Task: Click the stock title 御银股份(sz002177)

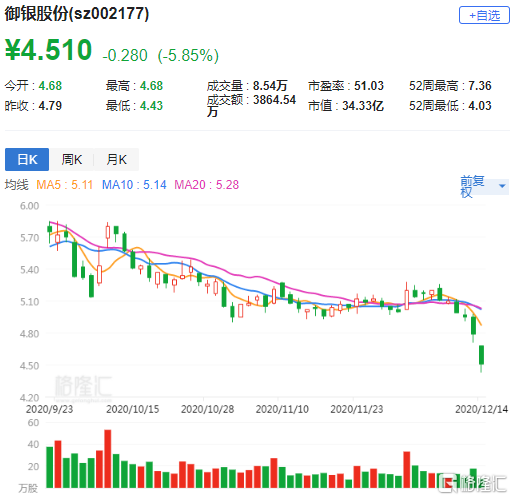Action: [77, 14]
